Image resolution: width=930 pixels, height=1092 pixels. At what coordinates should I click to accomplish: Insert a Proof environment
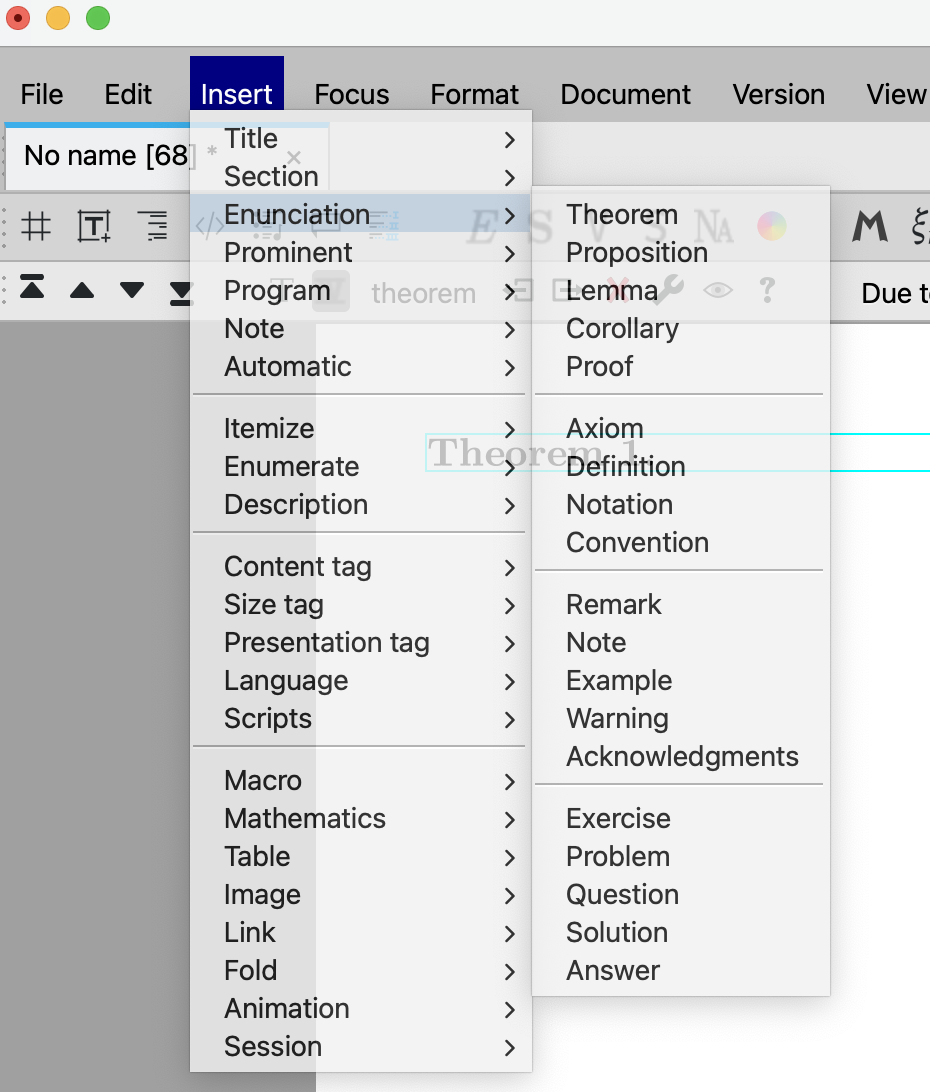click(x=599, y=366)
